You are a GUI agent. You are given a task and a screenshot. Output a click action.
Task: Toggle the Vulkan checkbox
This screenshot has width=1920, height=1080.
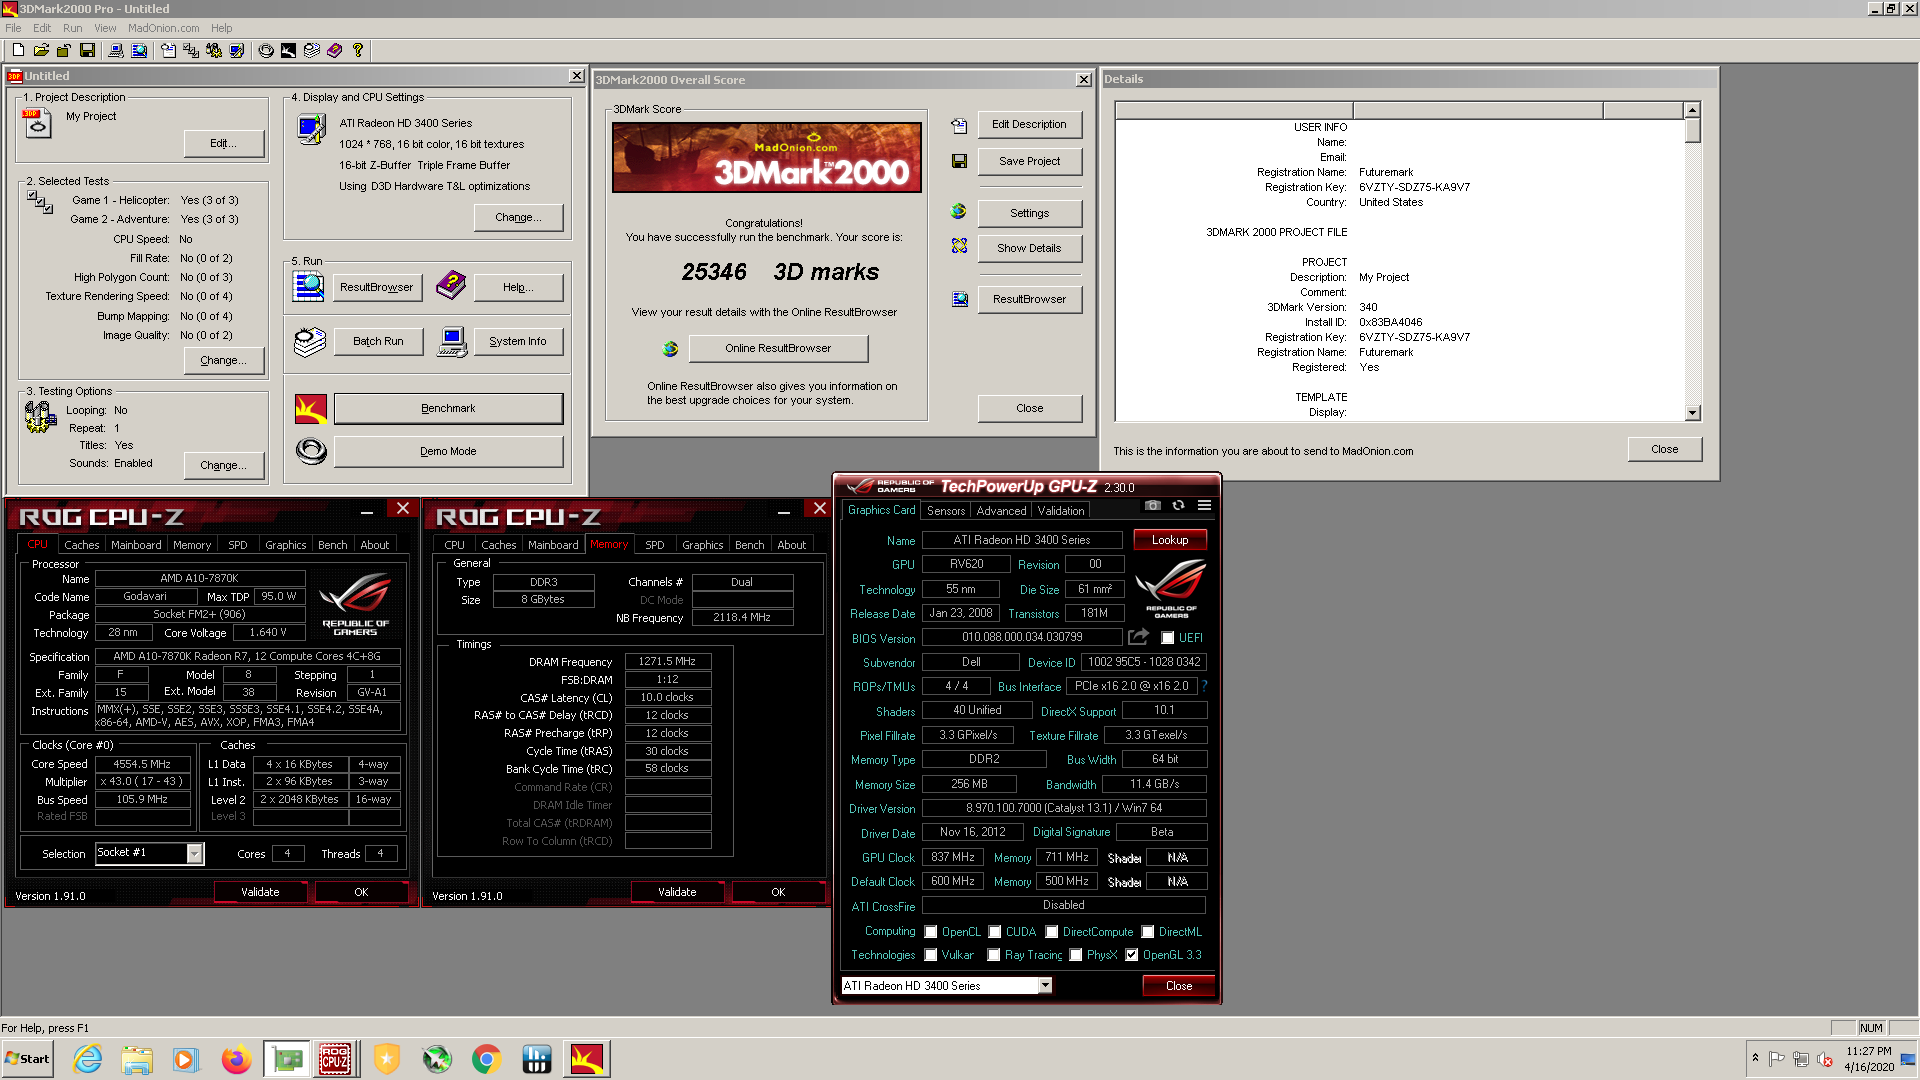tap(931, 955)
